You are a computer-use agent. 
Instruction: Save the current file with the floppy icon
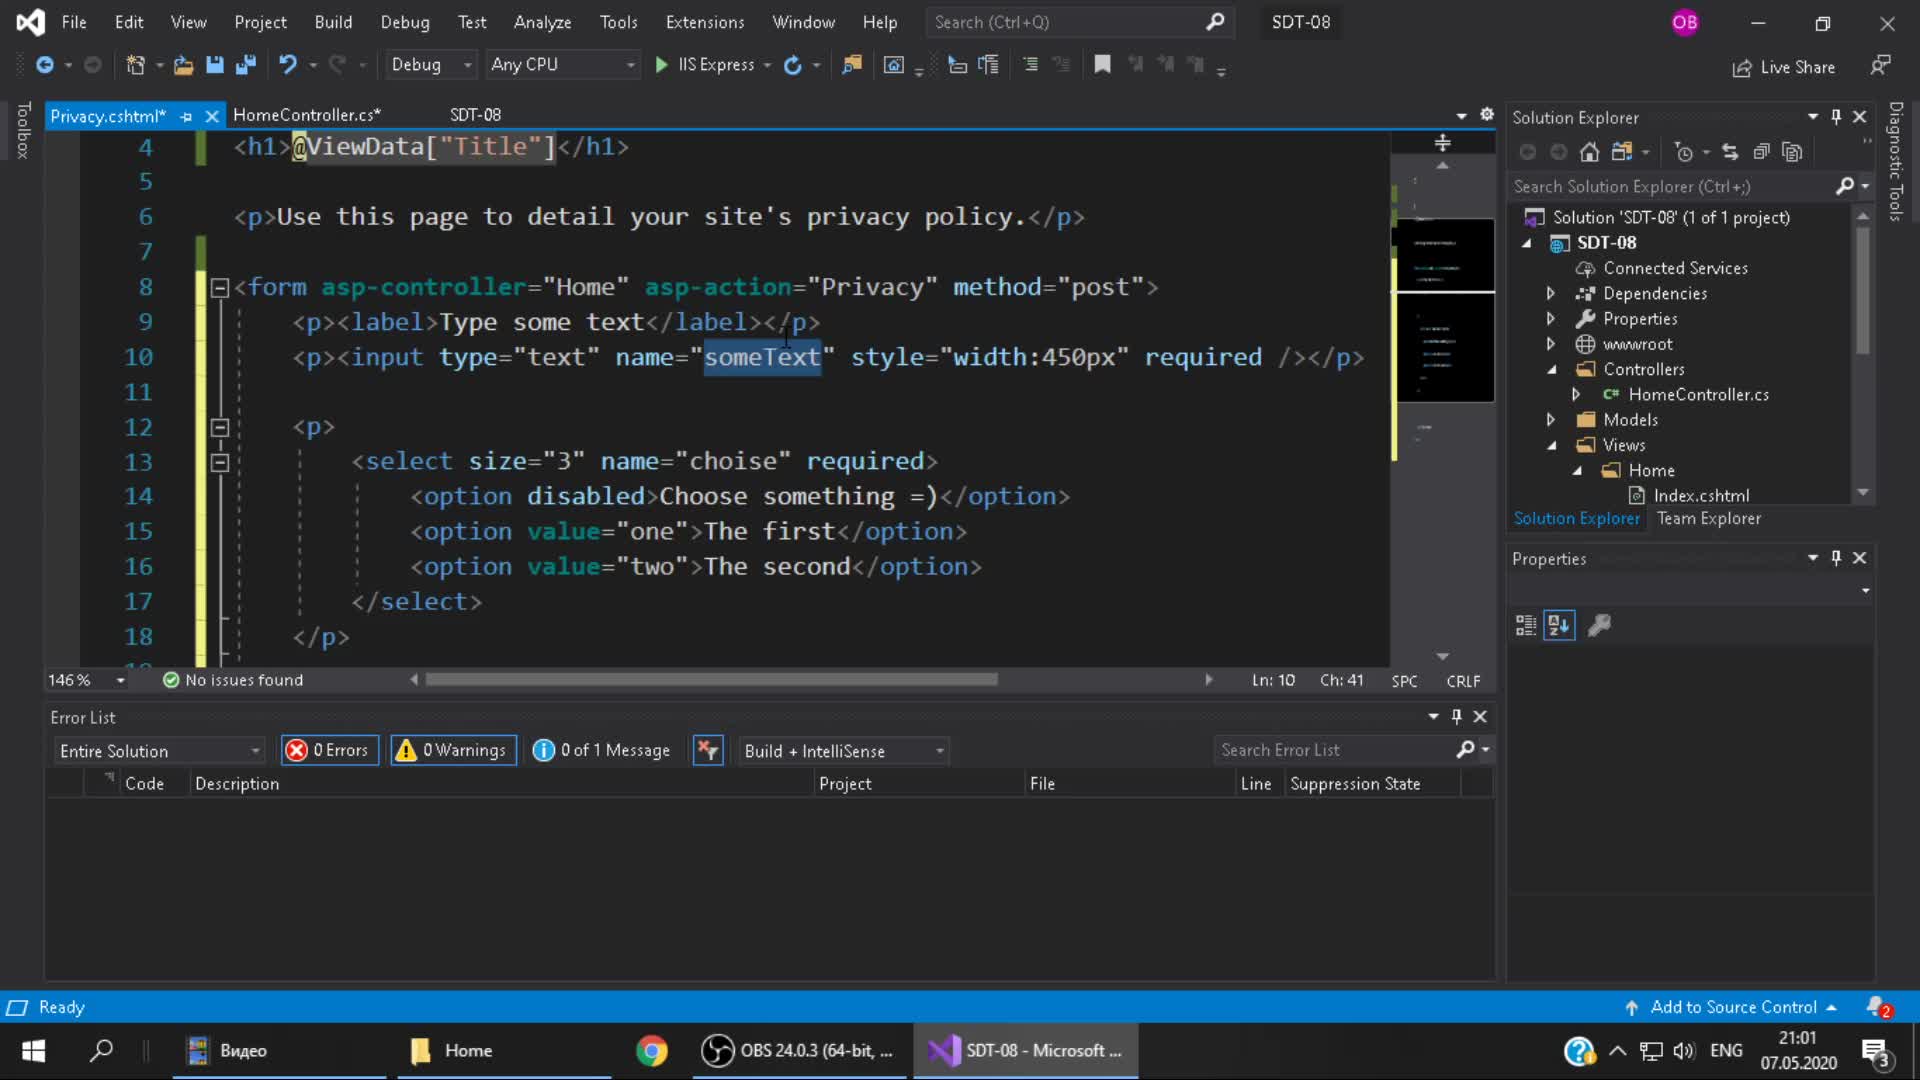coord(214,65)
